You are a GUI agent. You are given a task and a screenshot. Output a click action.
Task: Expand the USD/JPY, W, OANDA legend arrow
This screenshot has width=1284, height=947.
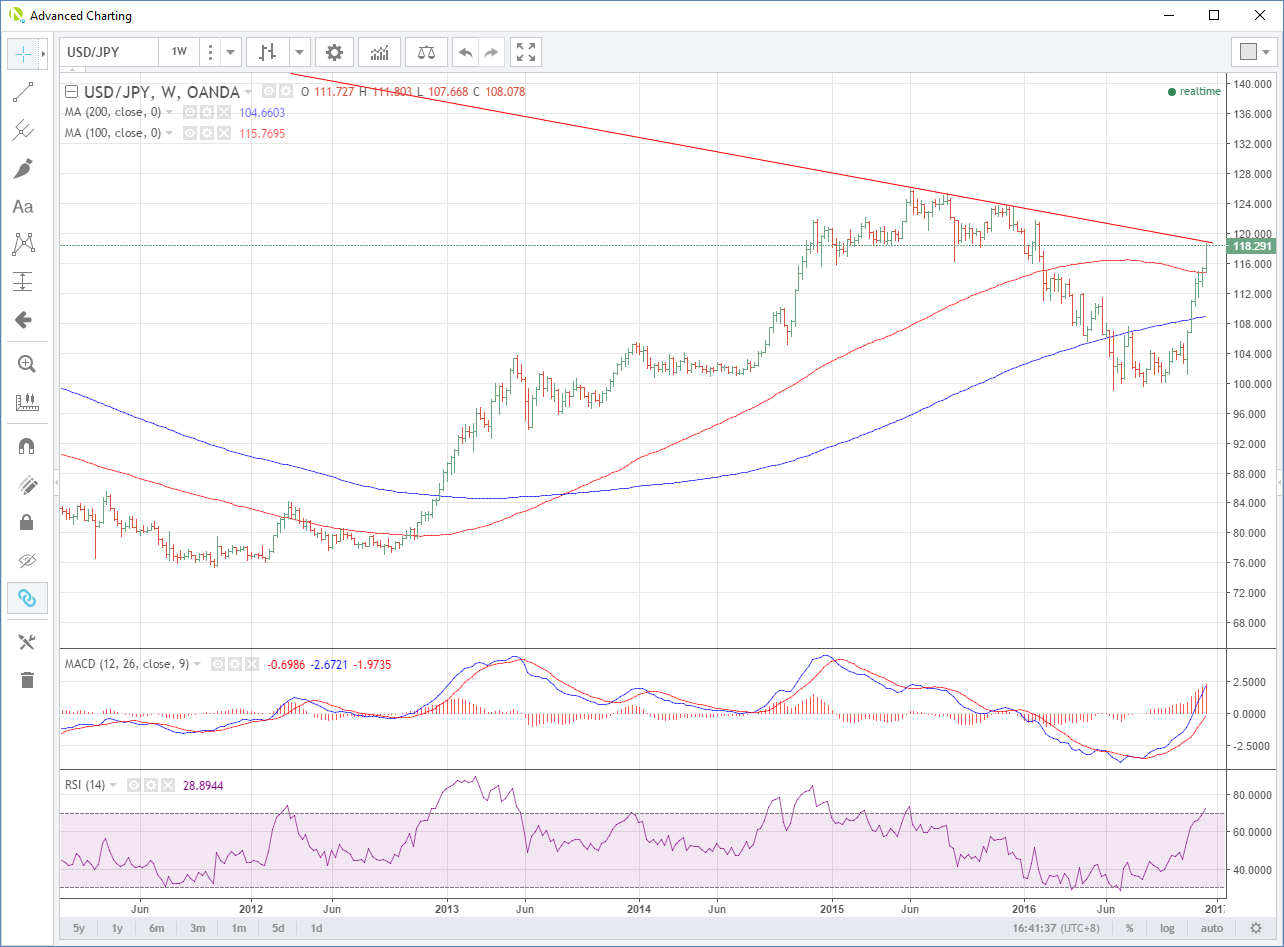pos(247,92)
